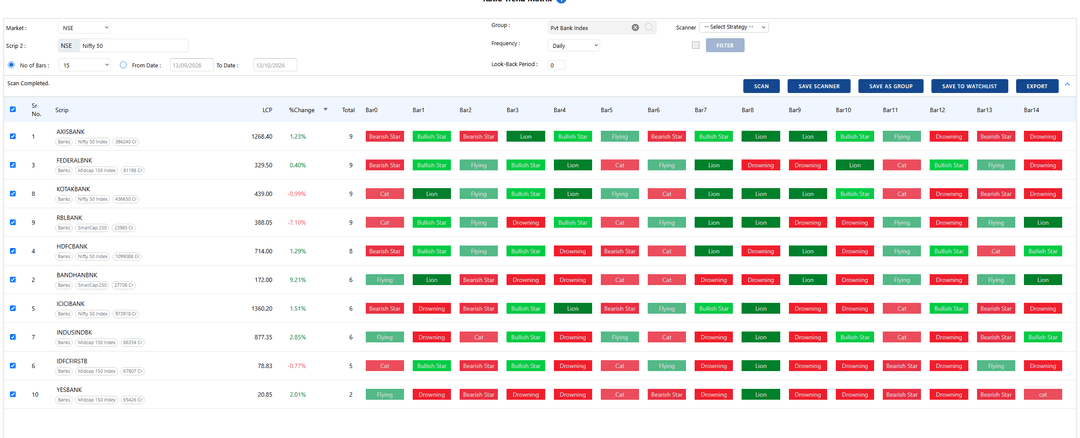Tick the checkbox next to FILTER

click(696, 45)
